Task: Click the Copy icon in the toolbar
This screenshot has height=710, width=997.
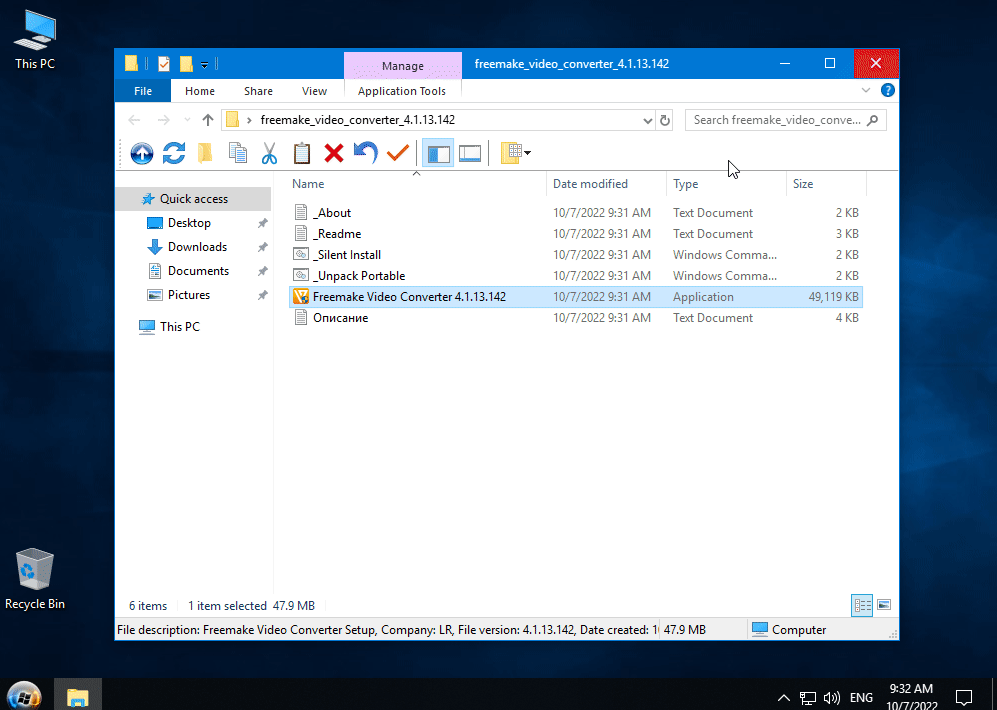Action: click(238, 153)
